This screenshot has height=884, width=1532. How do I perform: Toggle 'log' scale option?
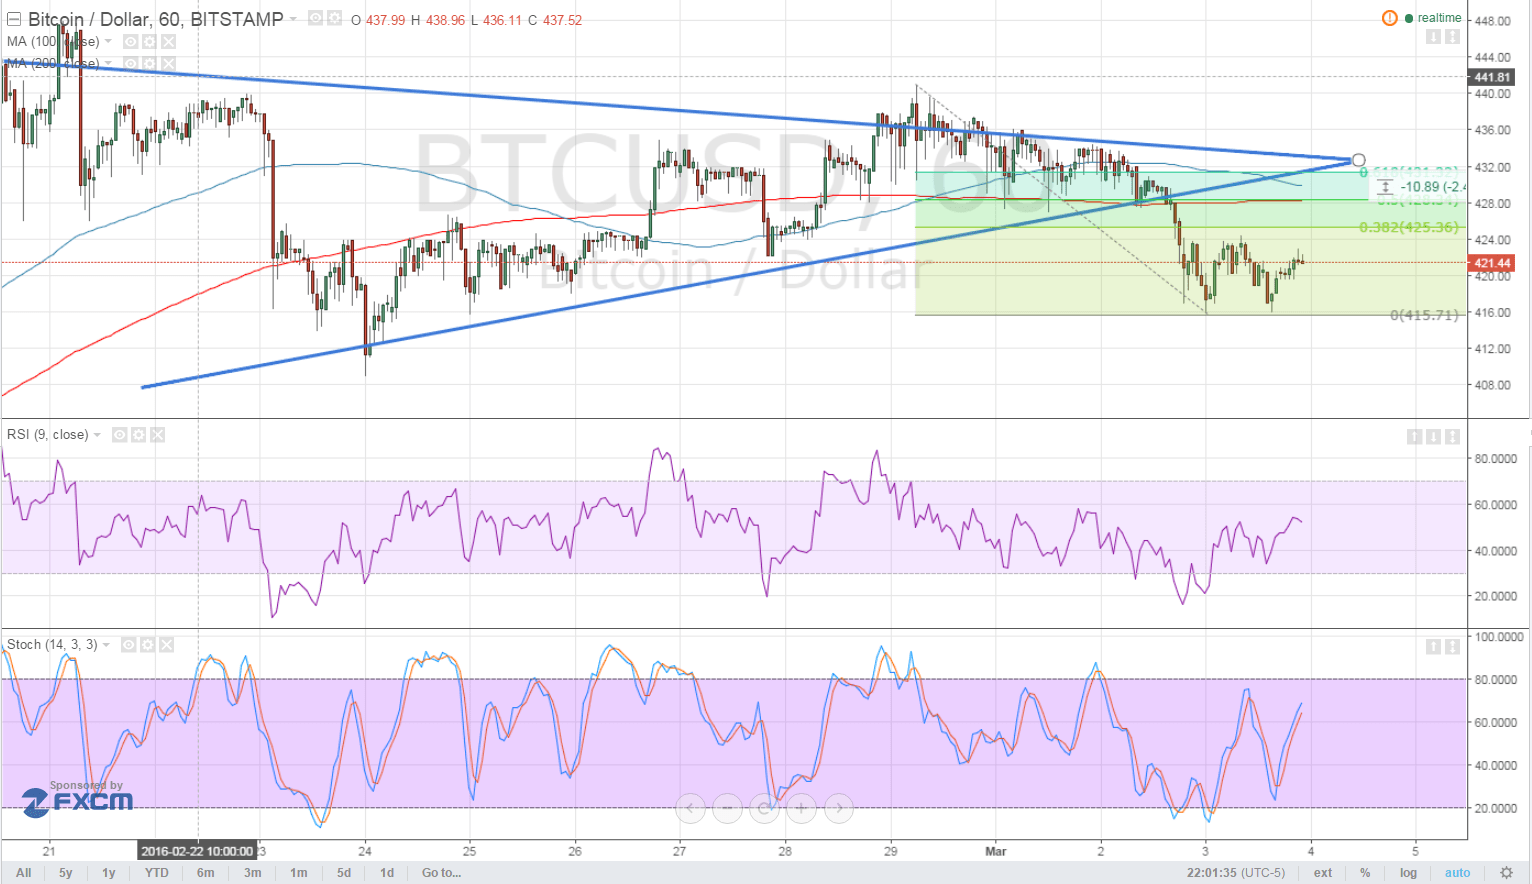(1408, 873)
